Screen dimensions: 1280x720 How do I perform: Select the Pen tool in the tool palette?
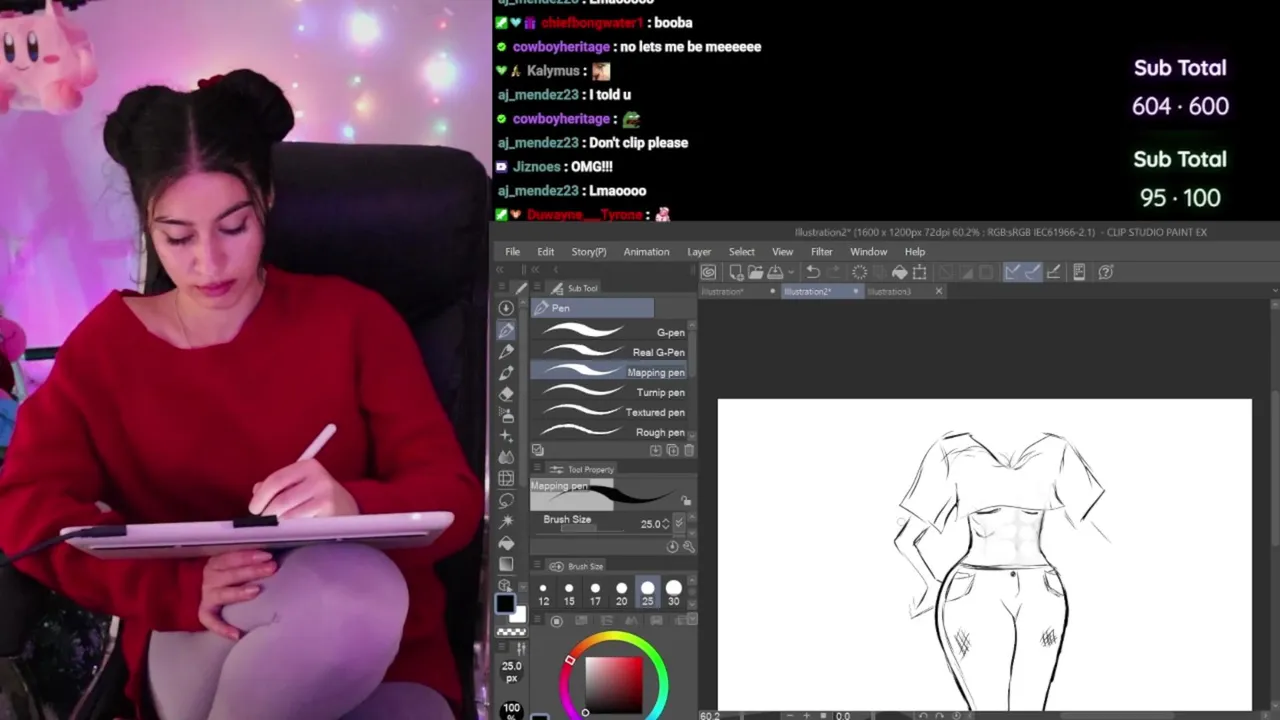[506, 330]
